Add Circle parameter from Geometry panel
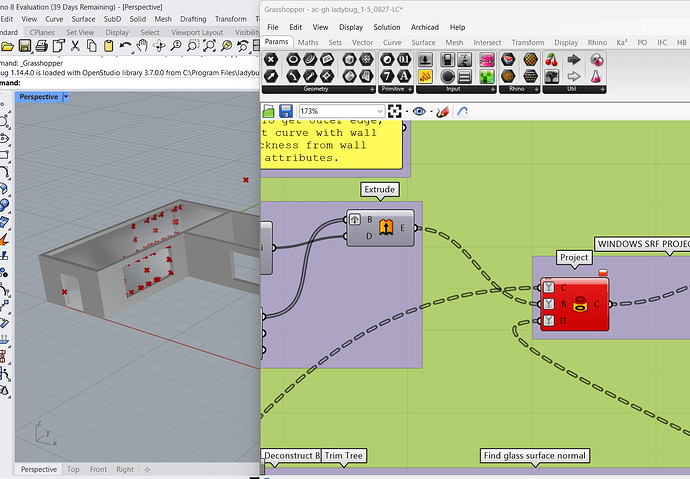Screen dimensions: 690x479 click(293, 59)
